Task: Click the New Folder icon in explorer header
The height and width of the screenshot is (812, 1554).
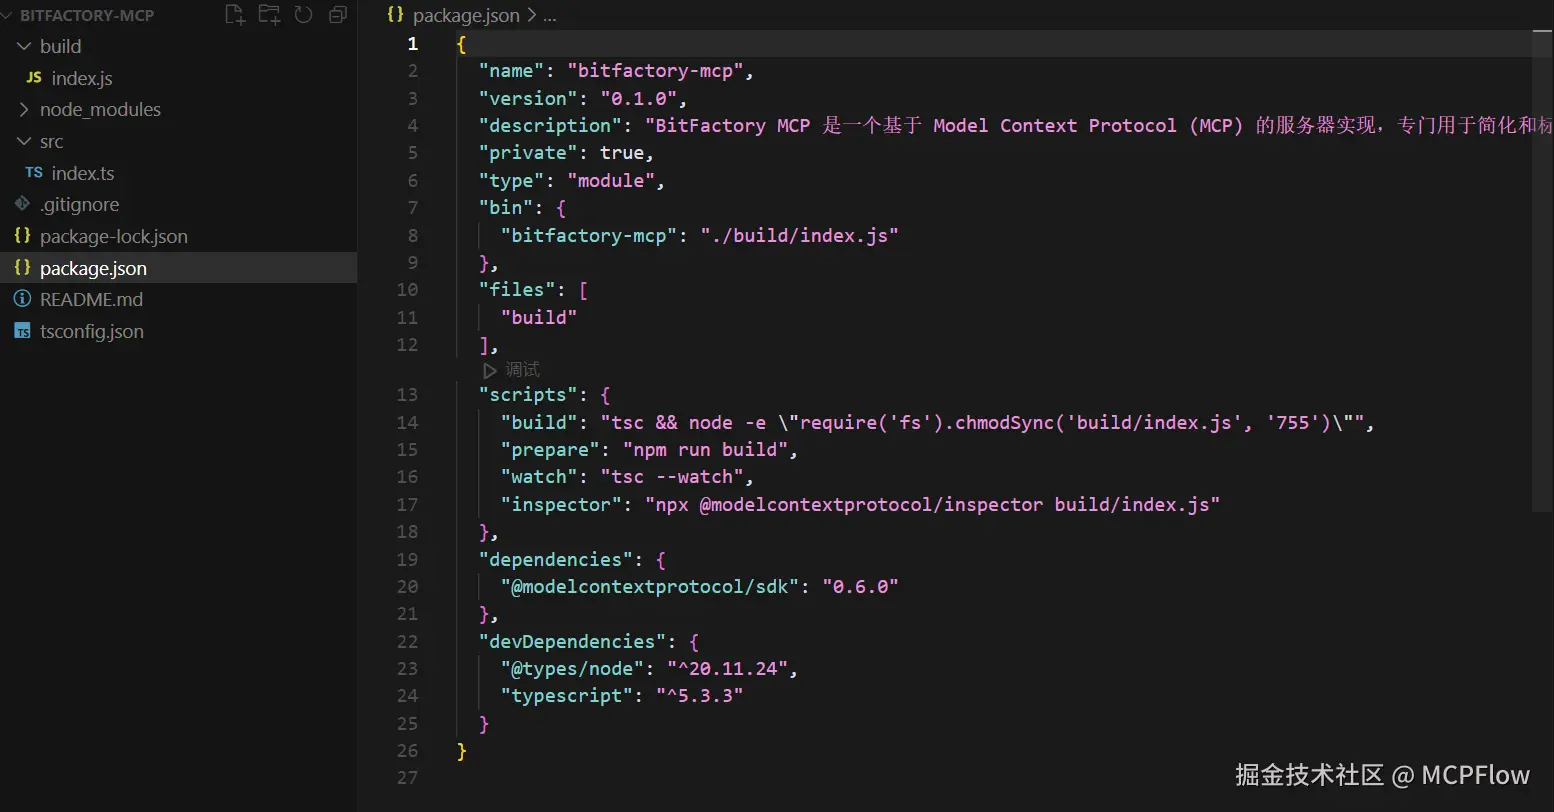Action: [269, 14]
